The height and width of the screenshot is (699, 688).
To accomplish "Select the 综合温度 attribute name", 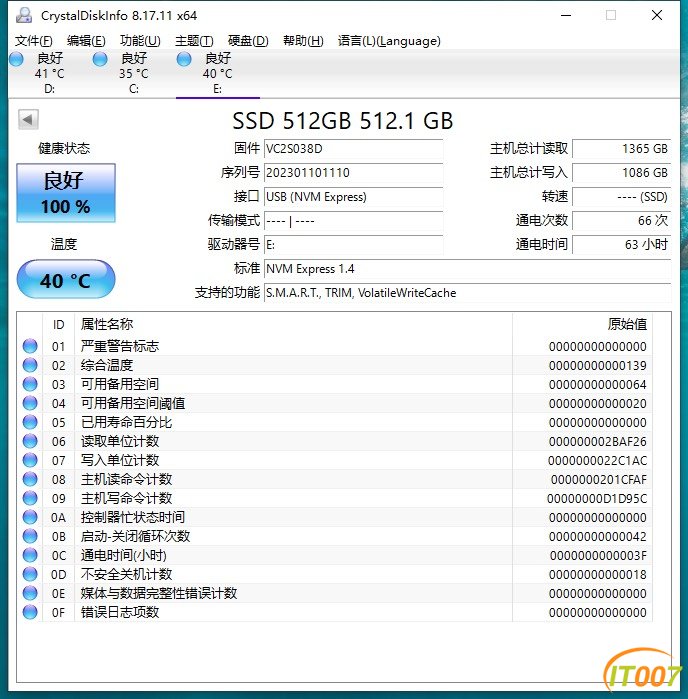I will pos(107,366).
